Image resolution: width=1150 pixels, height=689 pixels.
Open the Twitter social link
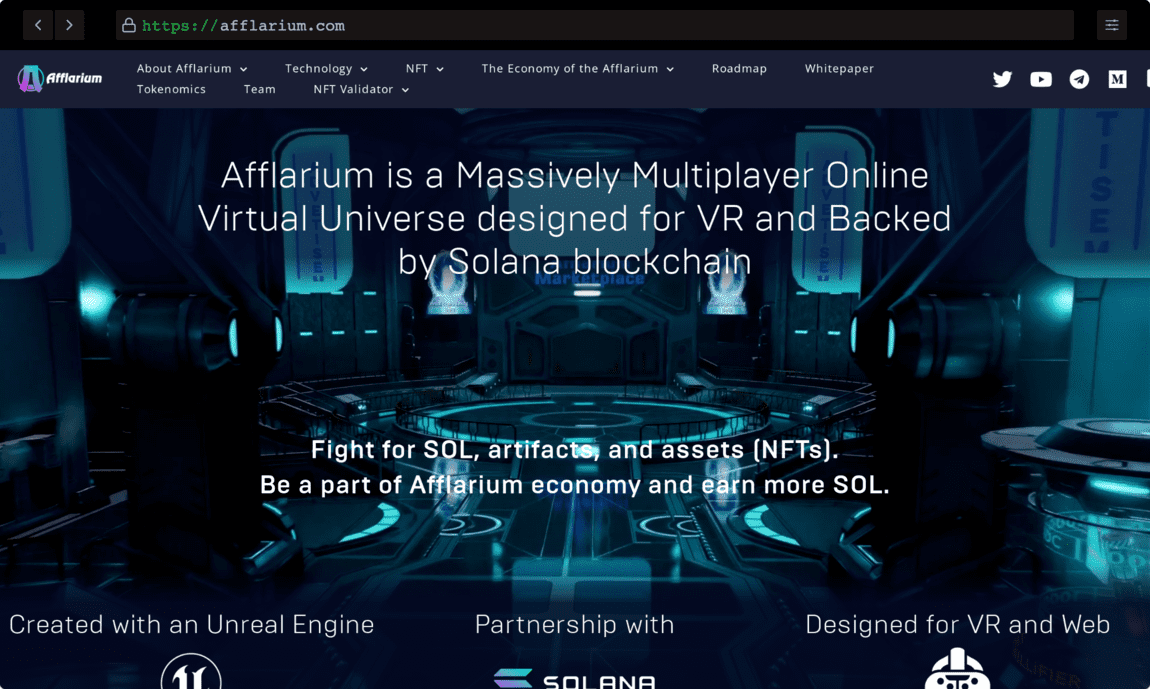(x=1002, y=79)
